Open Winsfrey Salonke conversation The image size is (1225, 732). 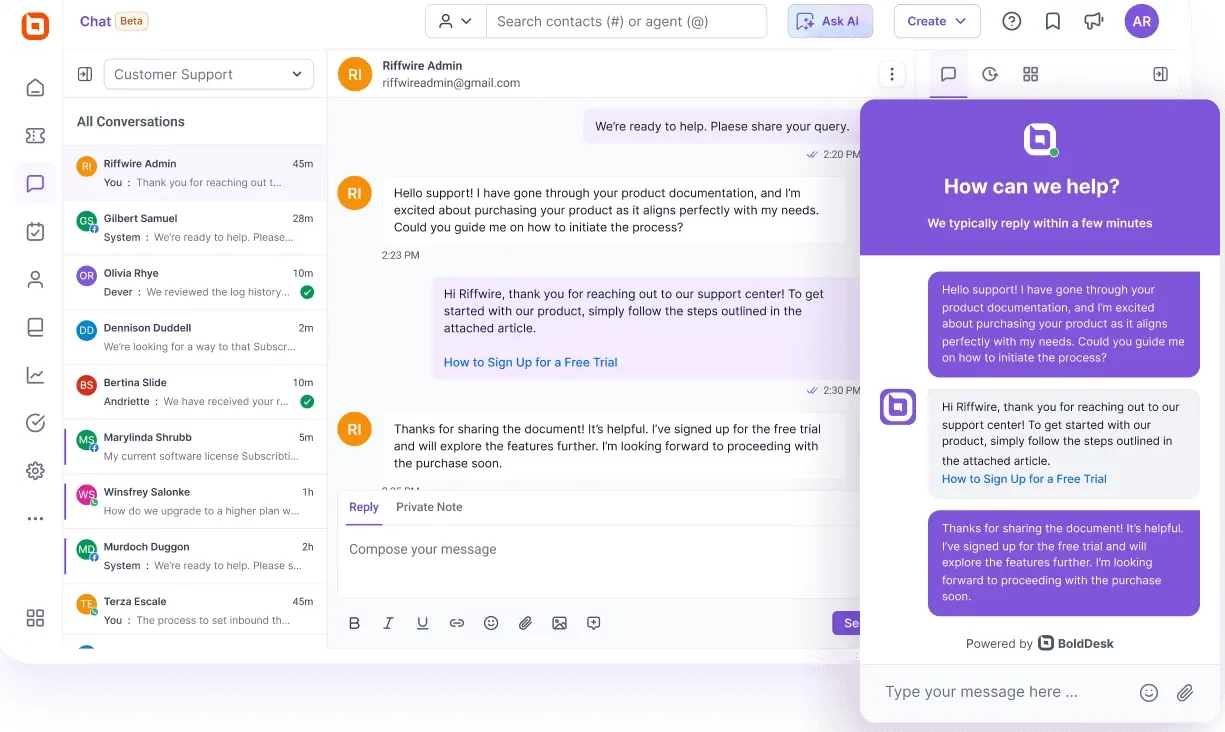click(195, 502)
